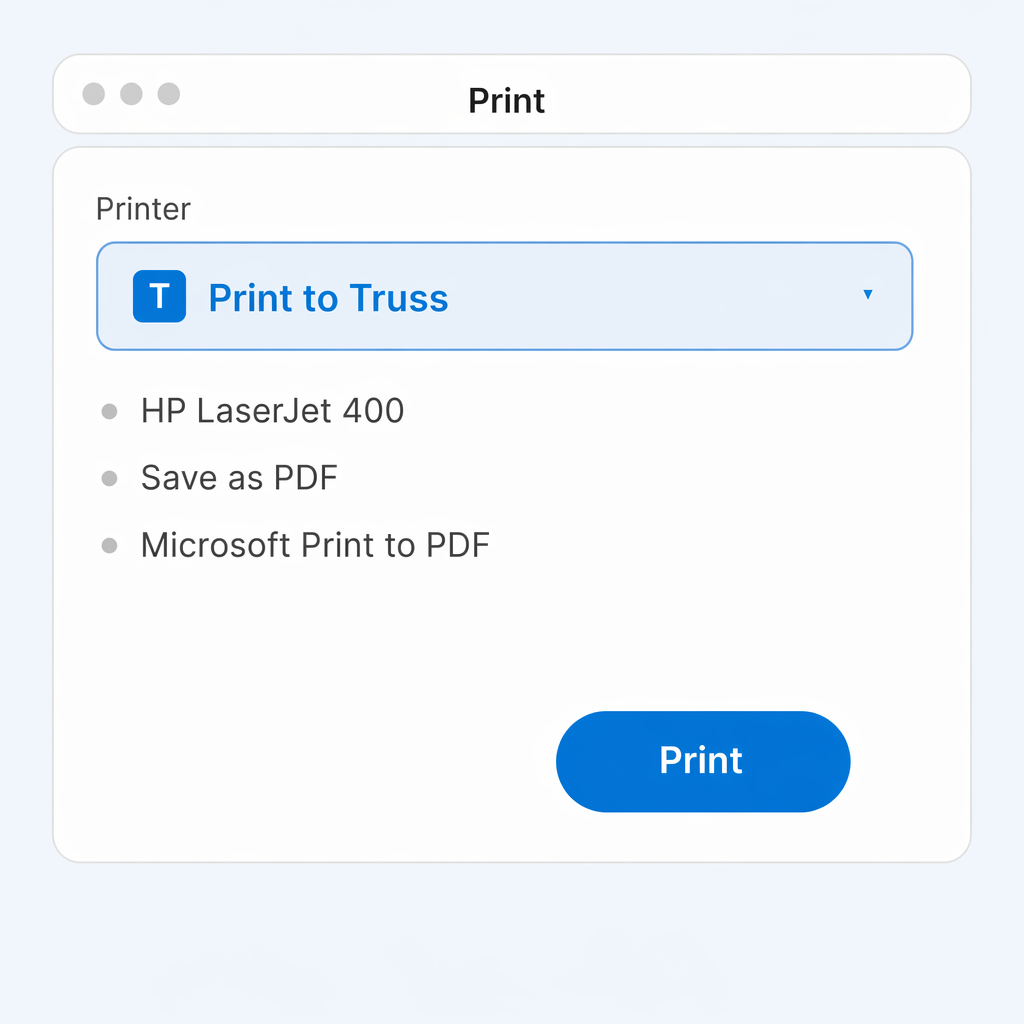
Task: Click the Print title bar label
Action: click(506, 100)
